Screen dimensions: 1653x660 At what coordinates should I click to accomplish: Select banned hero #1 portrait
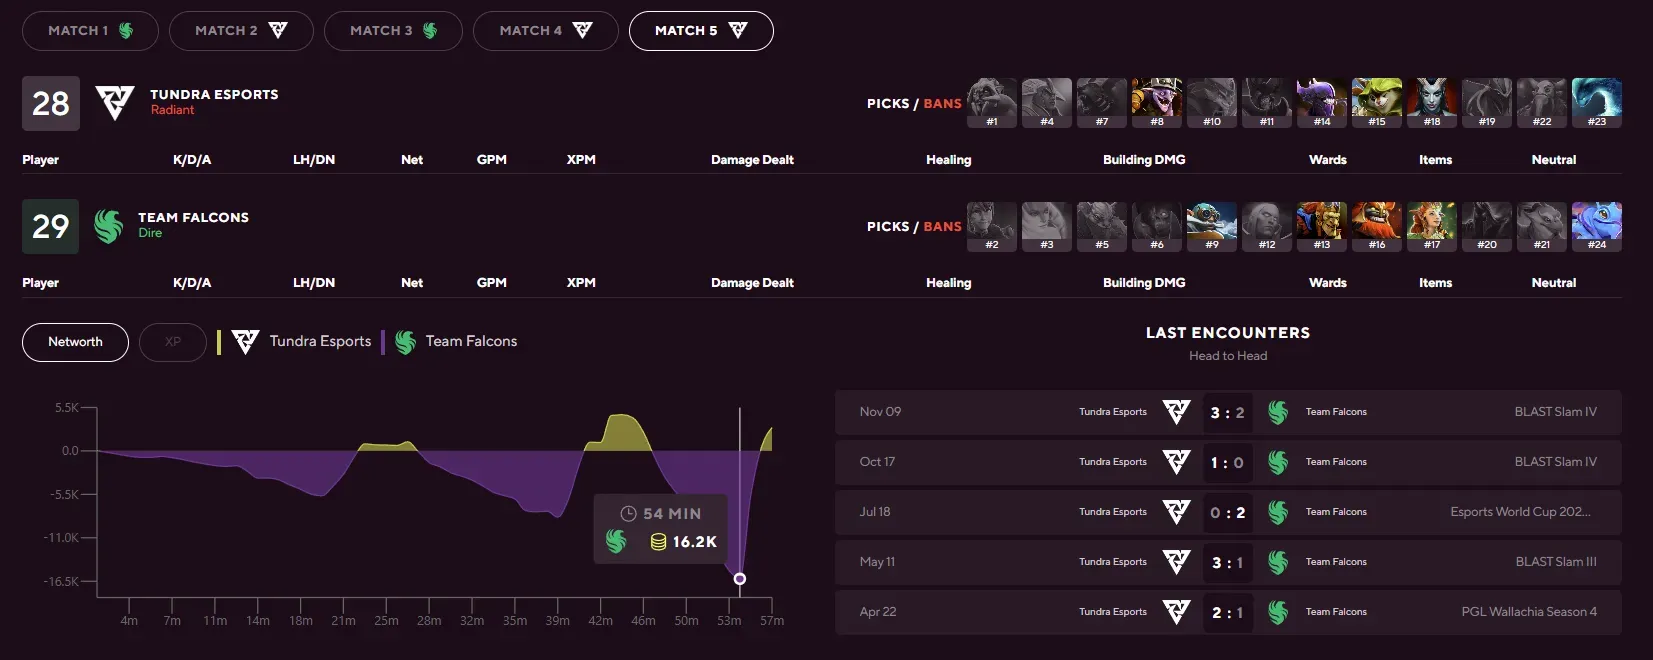click(x=991, y=102)
